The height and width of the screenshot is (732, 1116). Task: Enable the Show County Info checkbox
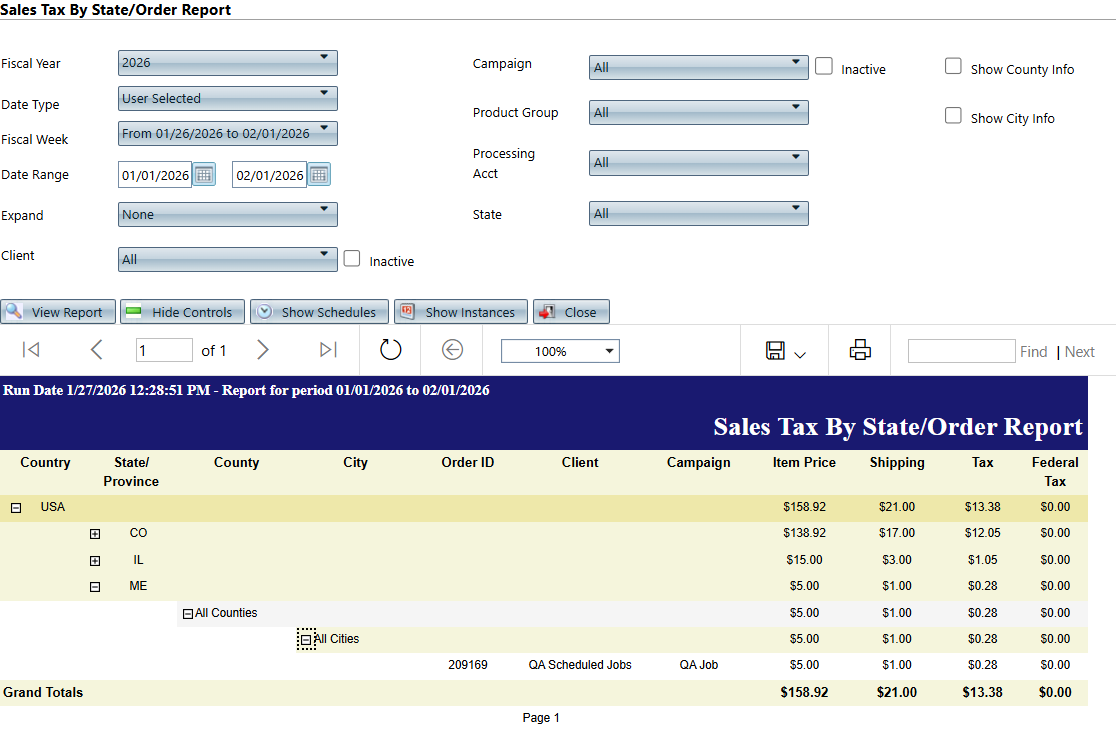click(953, 67)
